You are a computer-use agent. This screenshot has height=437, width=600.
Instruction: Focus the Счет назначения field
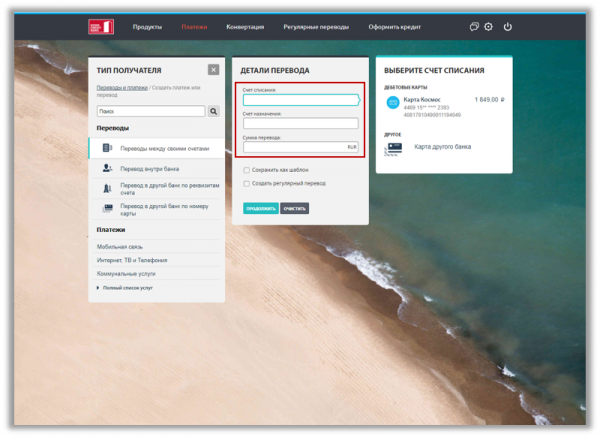point(301,123)
